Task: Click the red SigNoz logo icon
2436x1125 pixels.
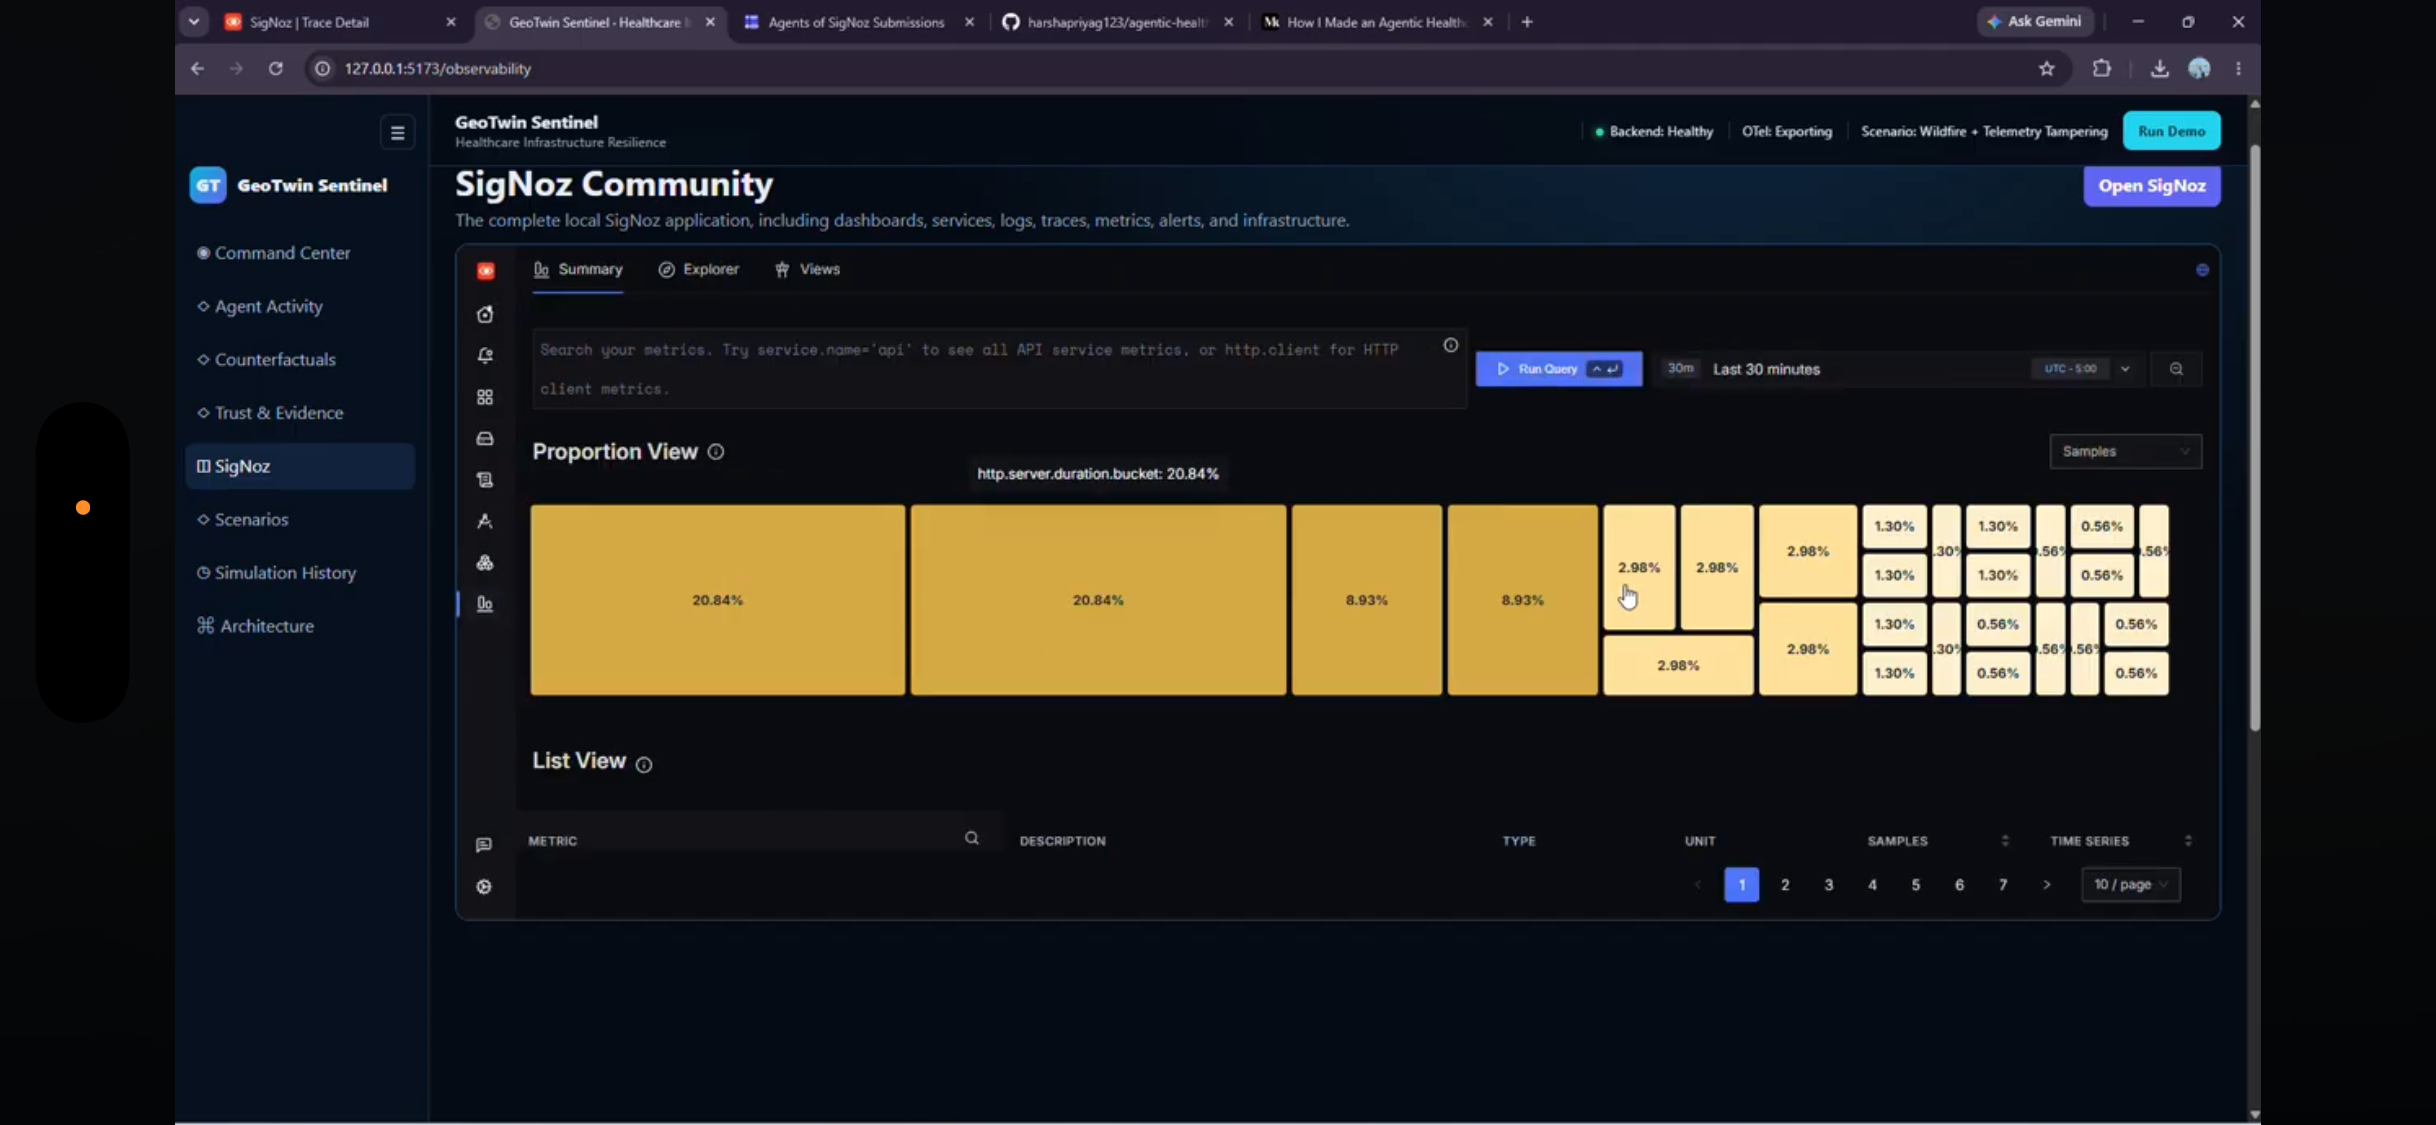Action: click(485, 271)
